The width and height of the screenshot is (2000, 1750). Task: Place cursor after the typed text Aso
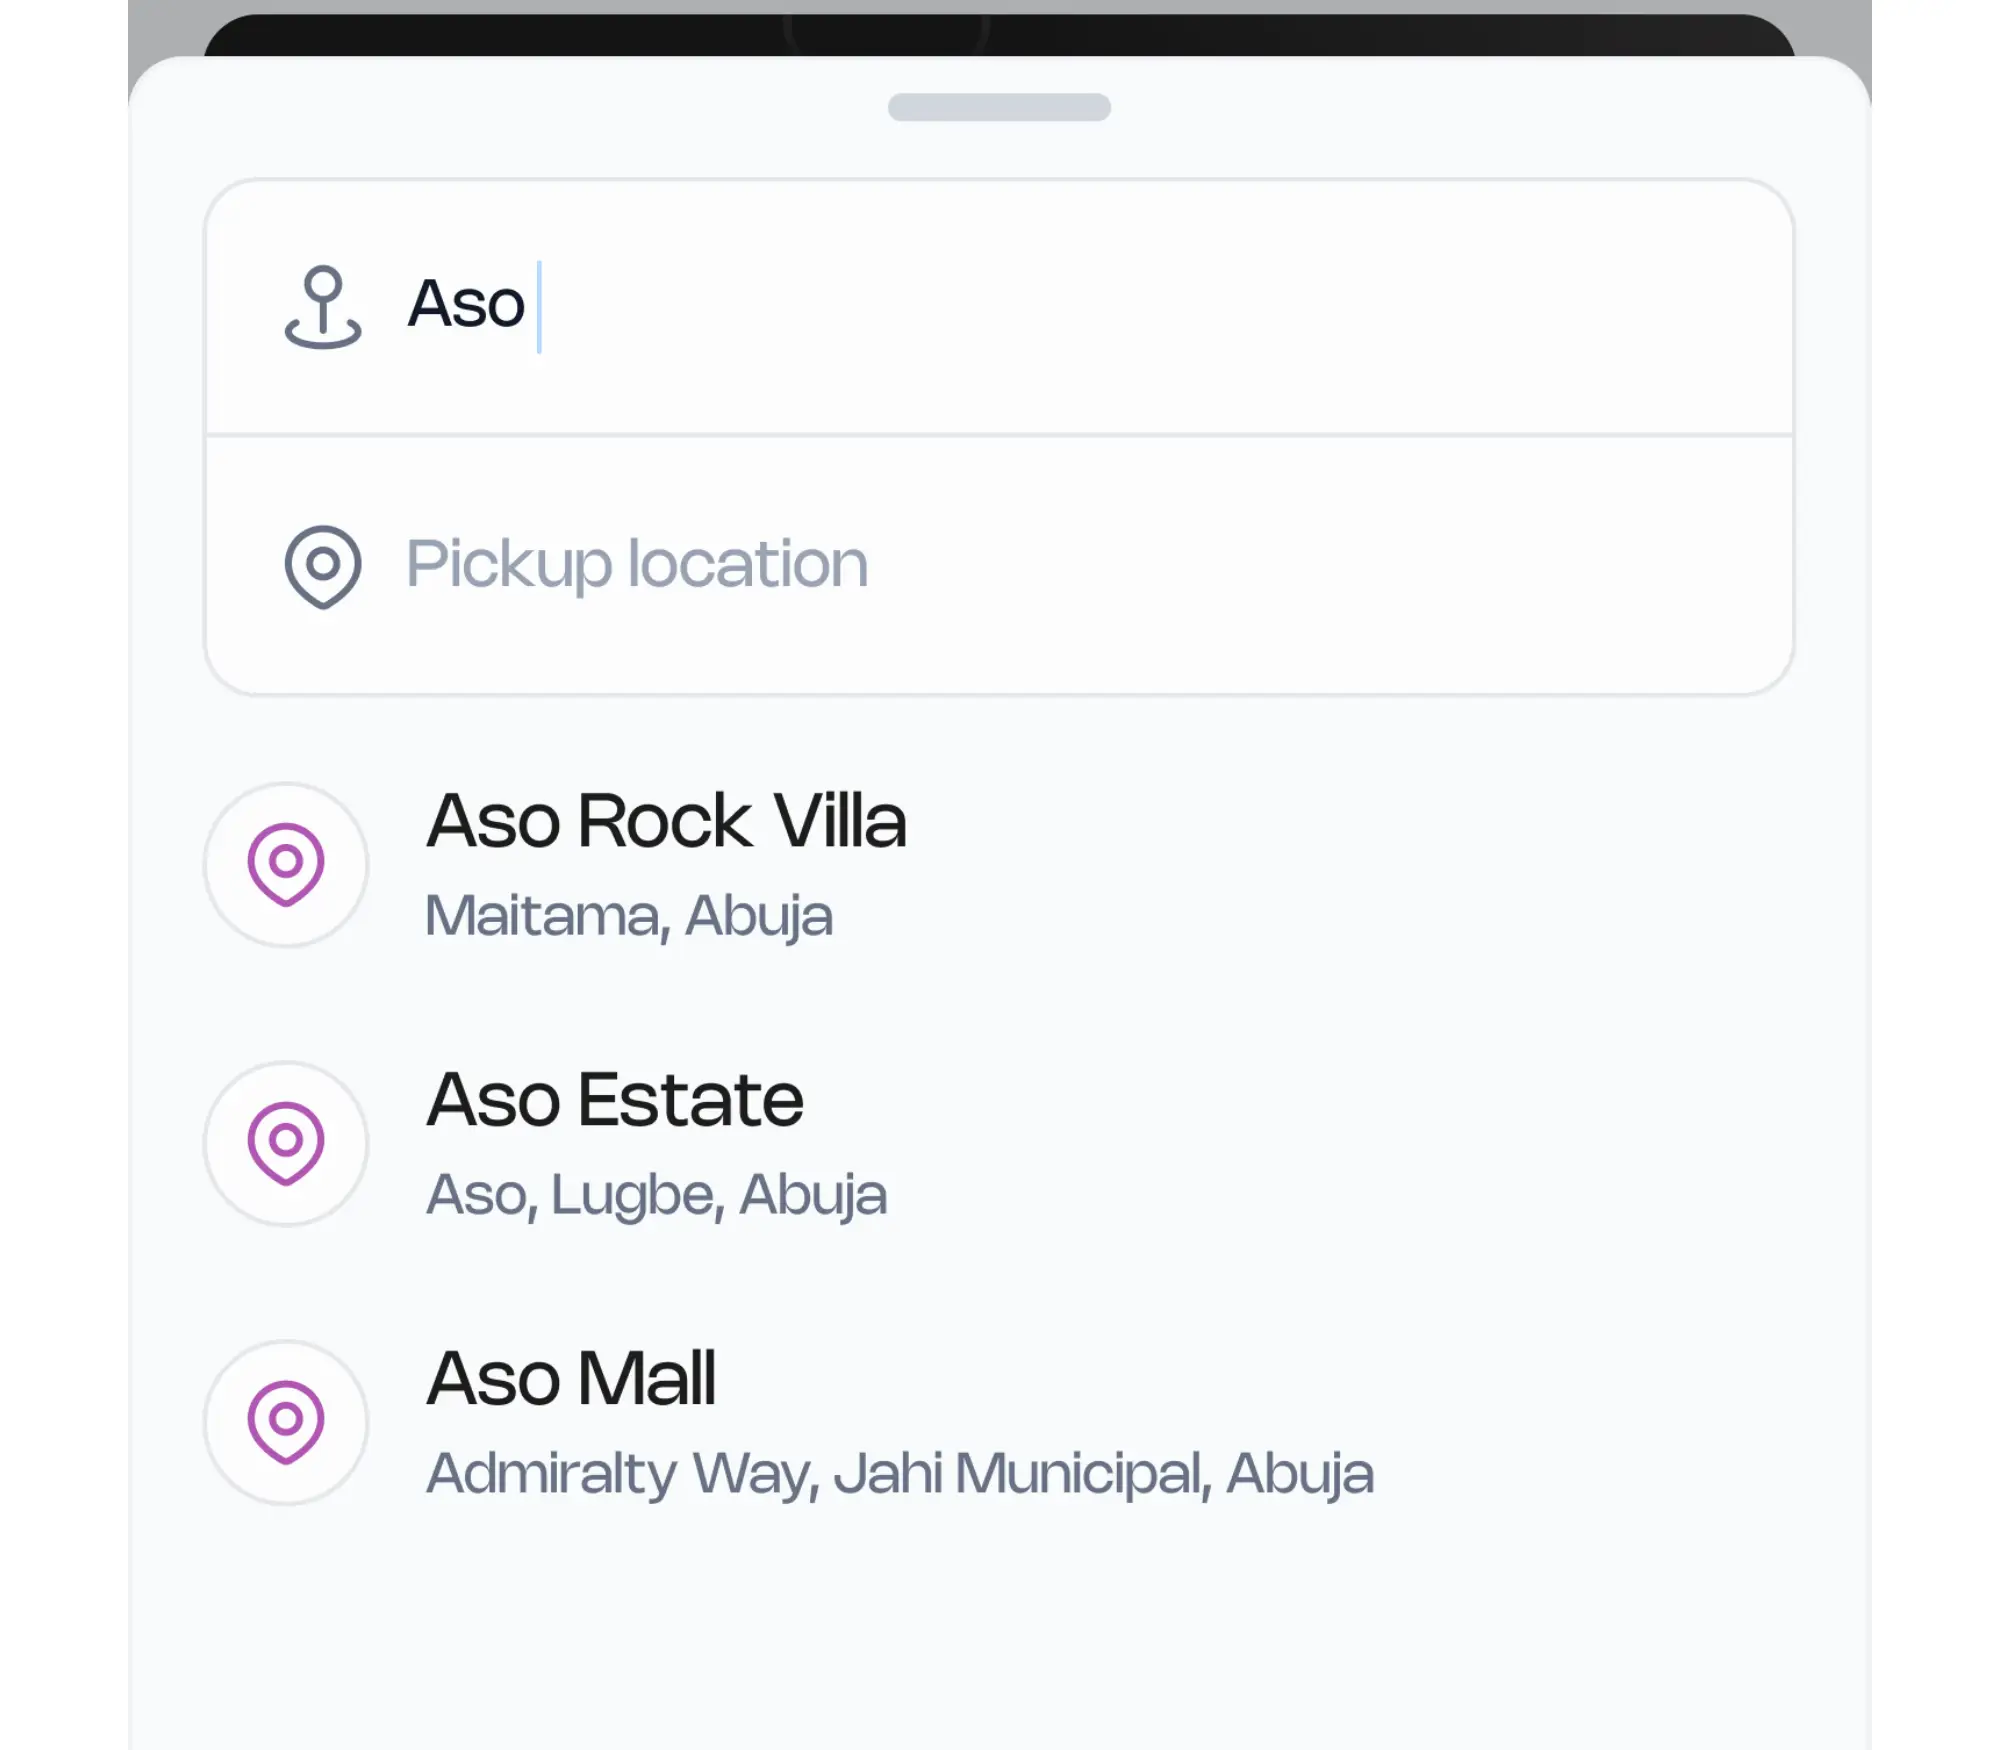(536, 306)
